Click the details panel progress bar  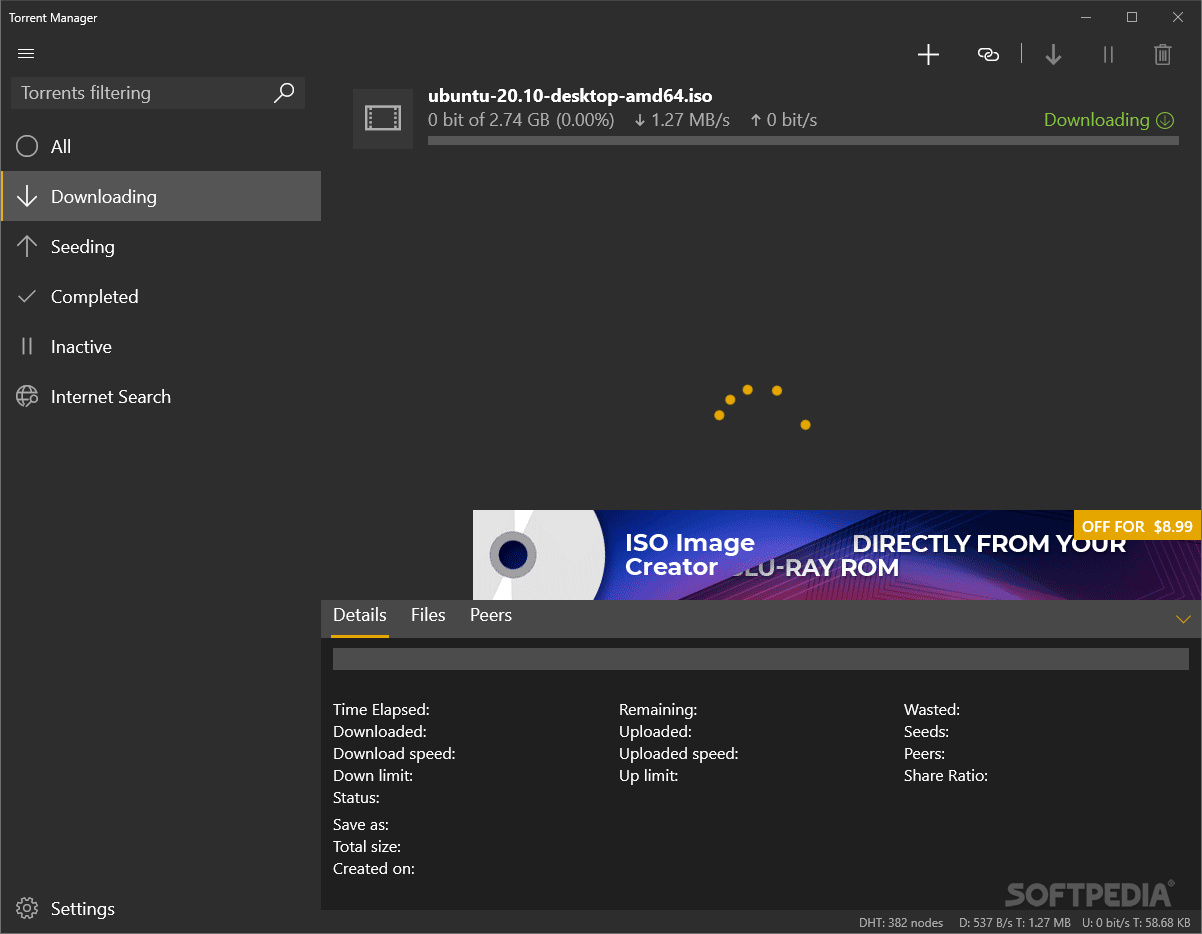[761, 659]
